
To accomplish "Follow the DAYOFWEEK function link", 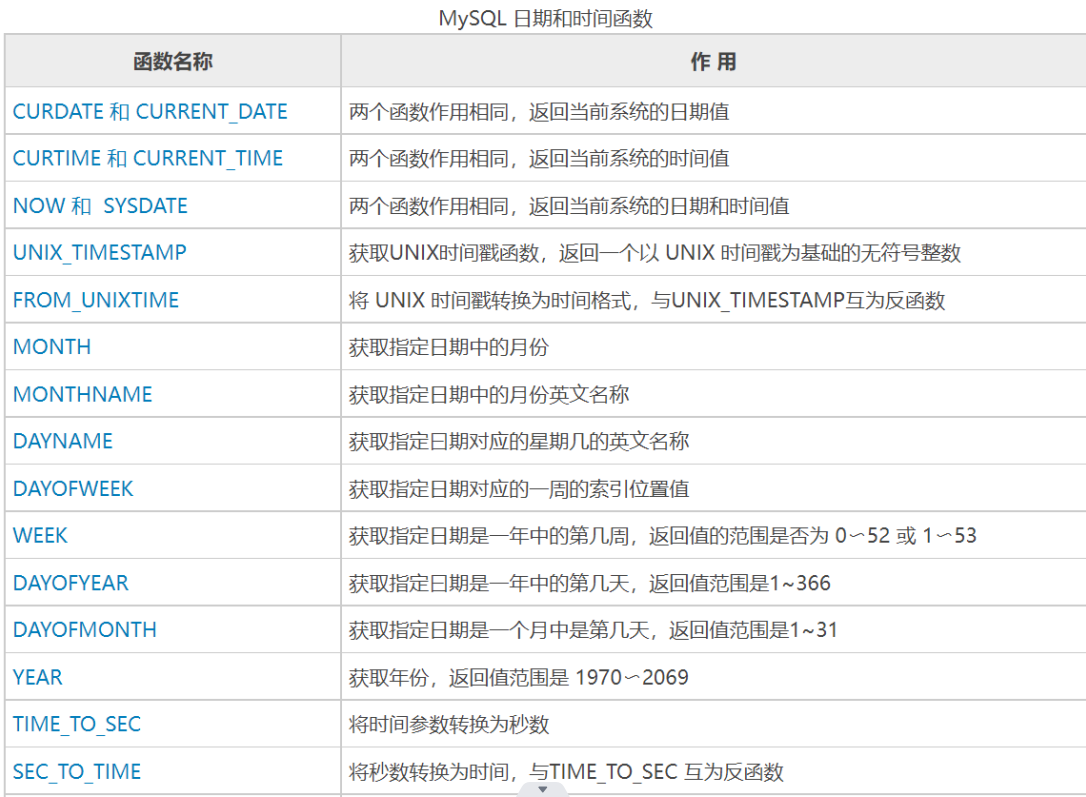I will (73, 489).
